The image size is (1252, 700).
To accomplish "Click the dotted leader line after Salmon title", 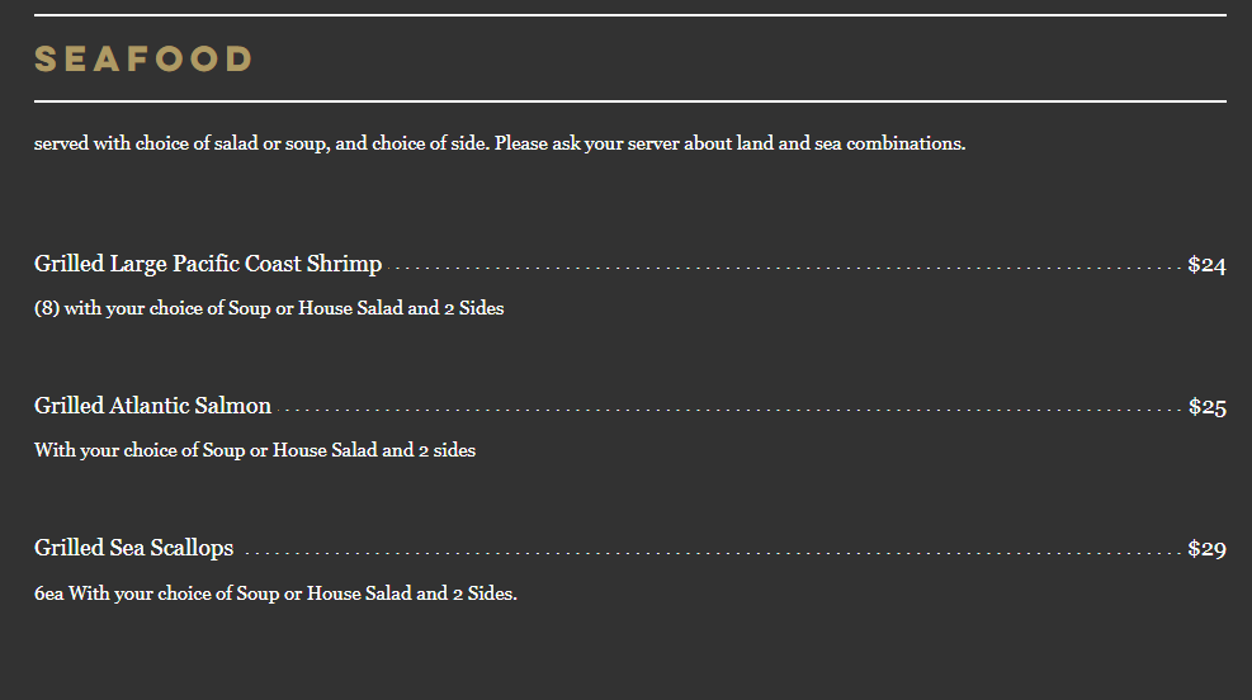I will tap(730, 410).
